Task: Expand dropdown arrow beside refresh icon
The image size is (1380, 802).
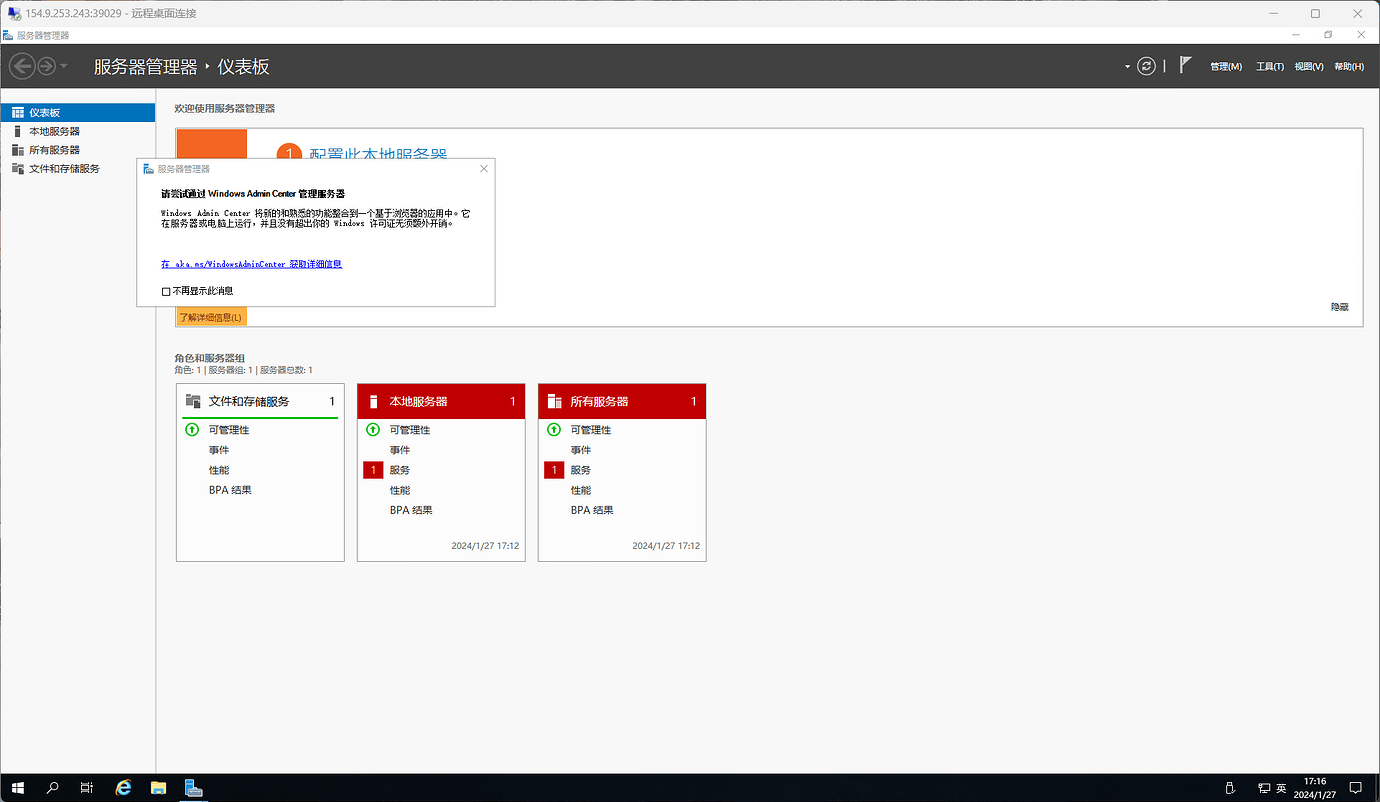Action: point(1127,66)
